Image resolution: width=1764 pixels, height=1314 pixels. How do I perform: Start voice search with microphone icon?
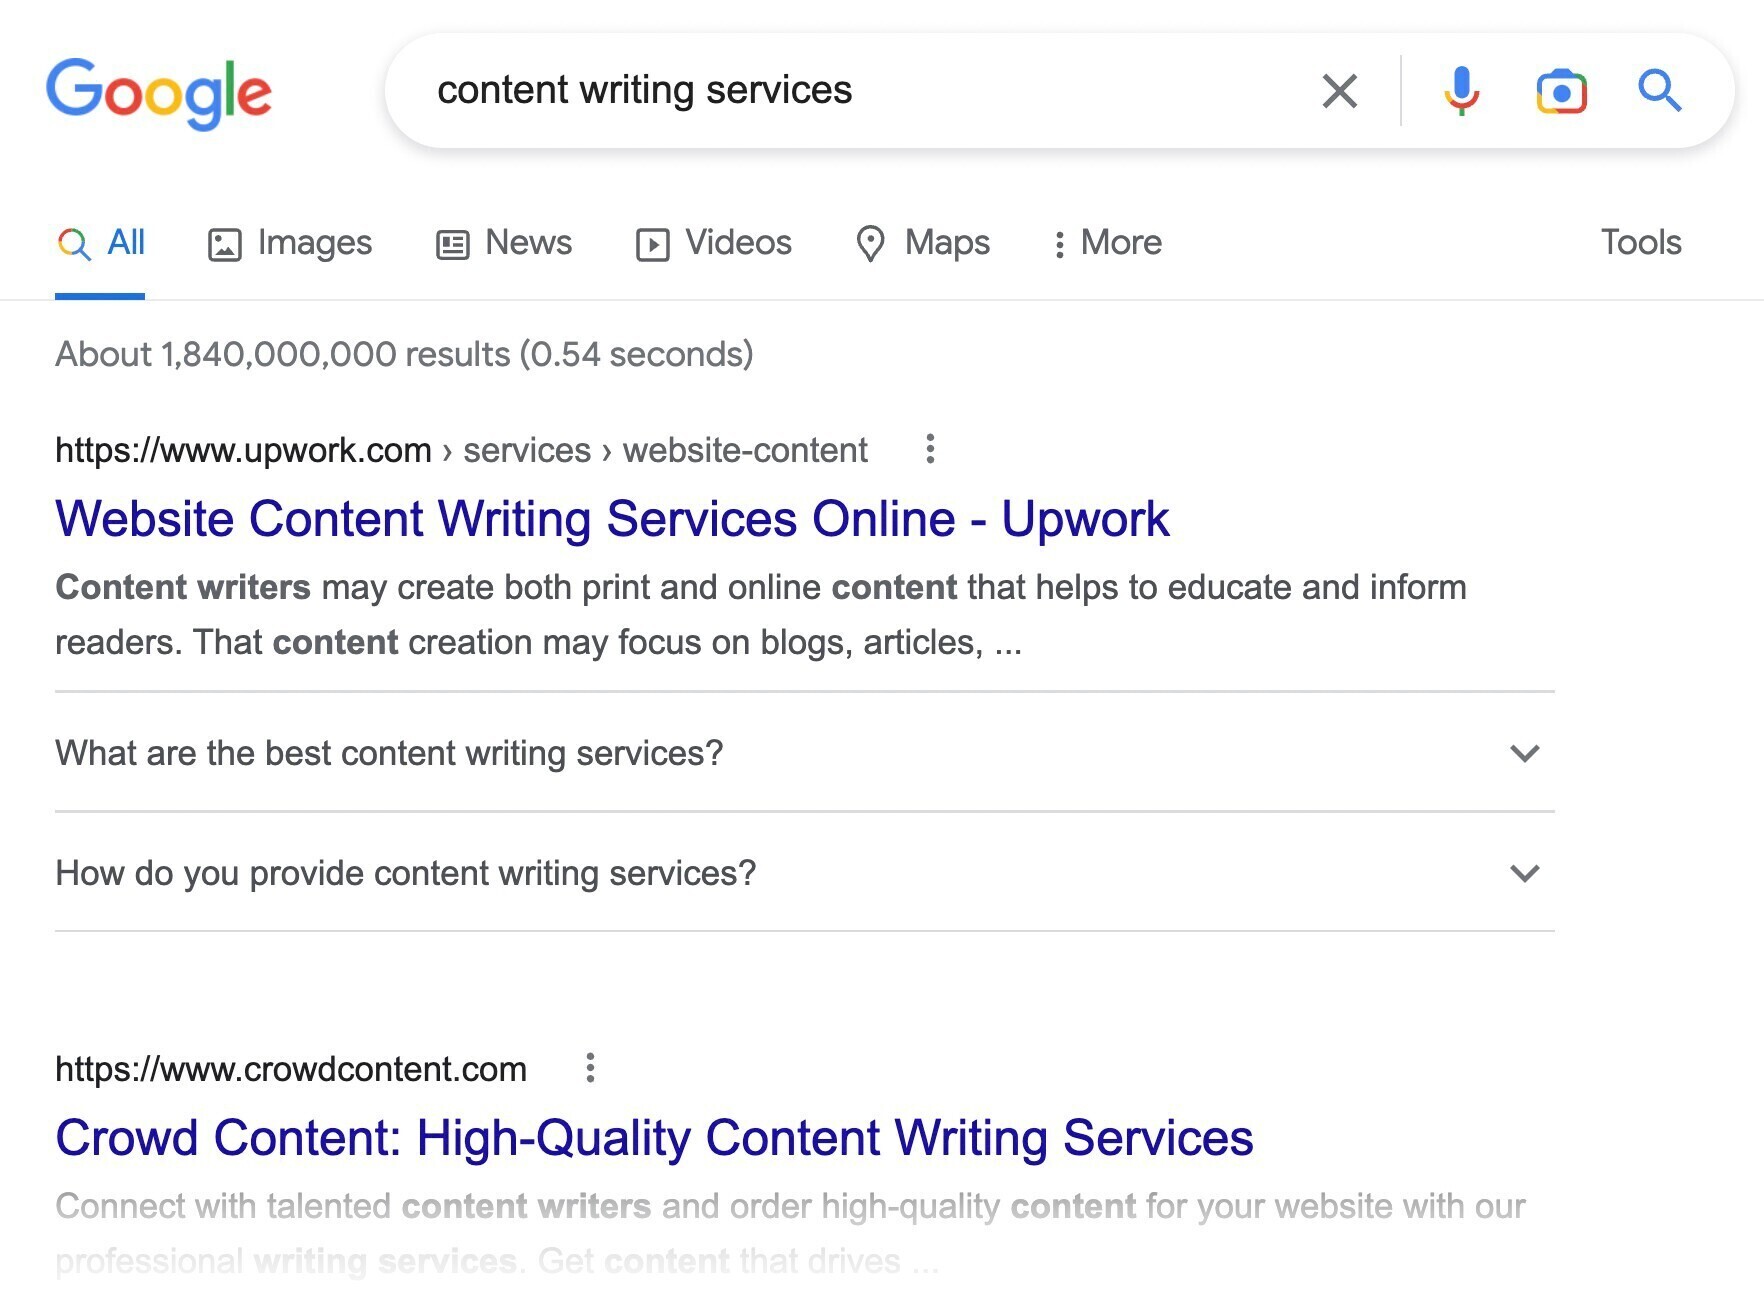coord(1461,91)
